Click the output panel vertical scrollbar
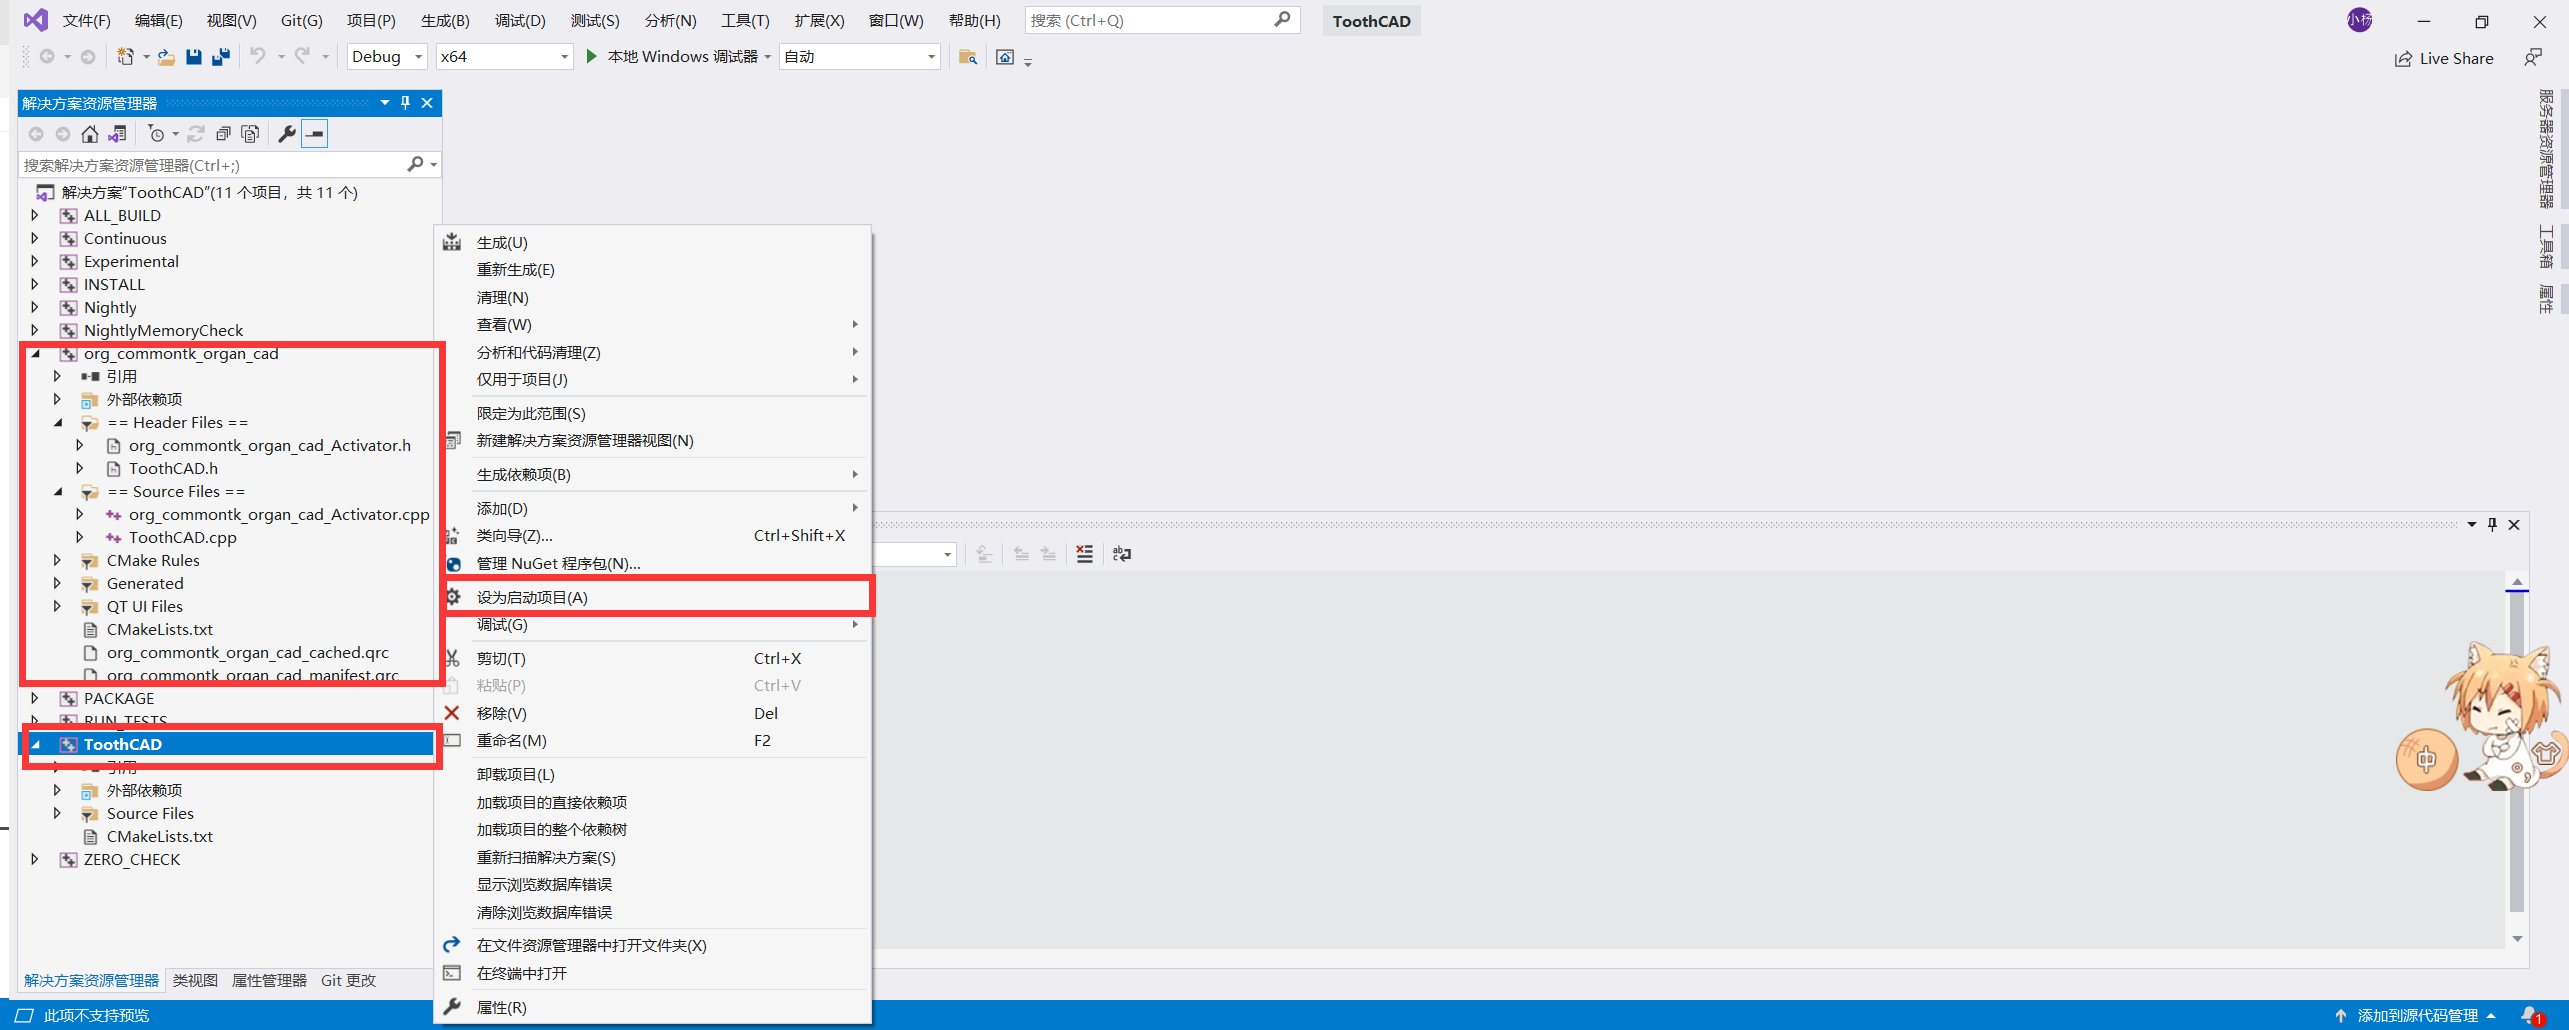Image resolution: width=2569 pixels, height=1030 pixels. point(2517,760)
